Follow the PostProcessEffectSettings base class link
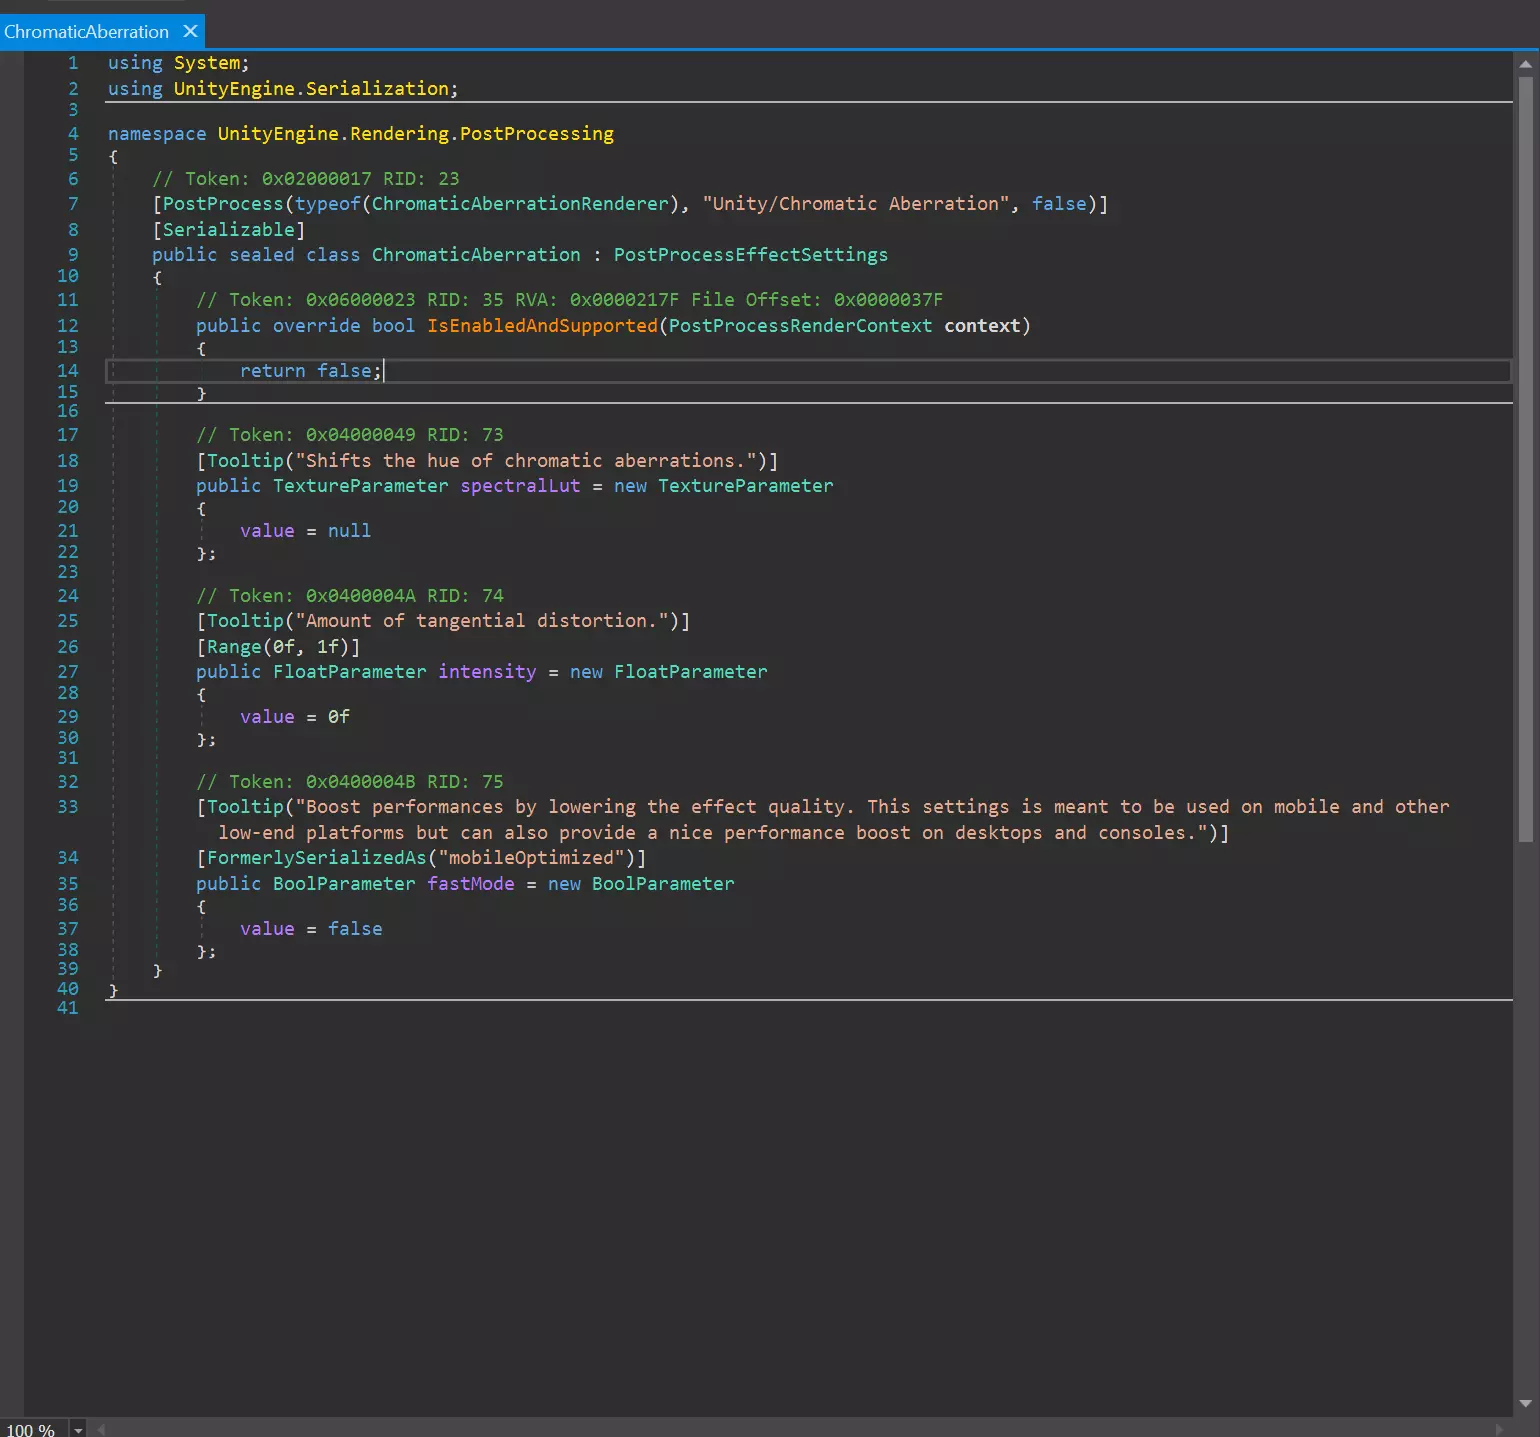1540x1437 pixels. [750, 255]
